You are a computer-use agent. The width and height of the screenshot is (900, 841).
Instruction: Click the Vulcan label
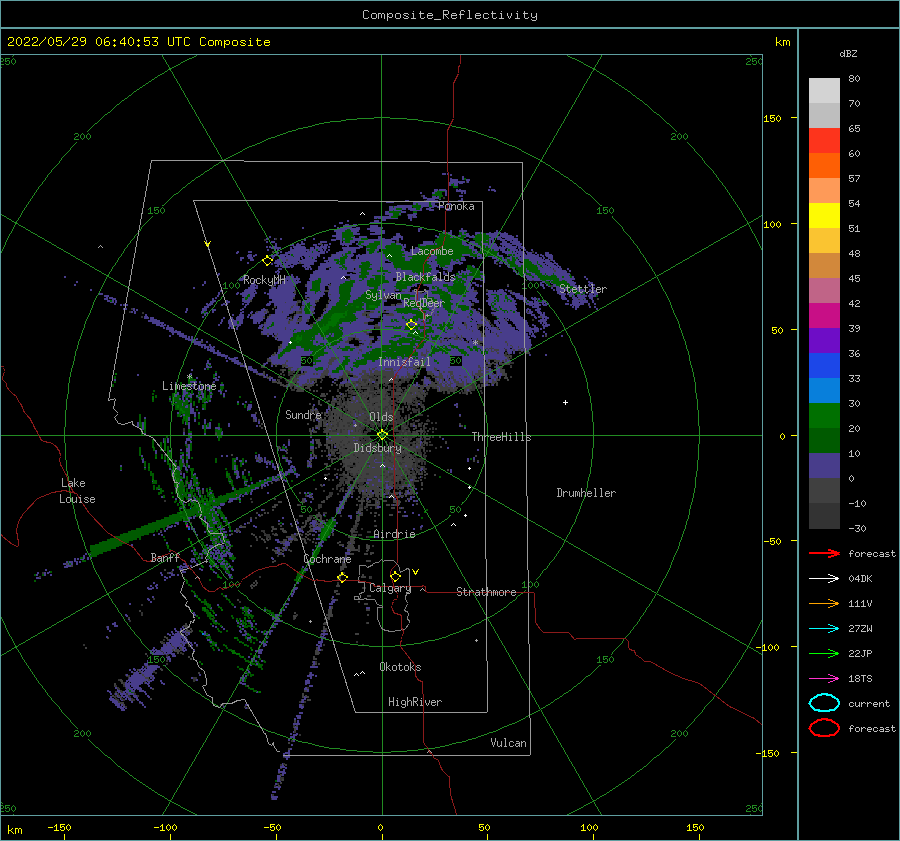coord(508,743)
